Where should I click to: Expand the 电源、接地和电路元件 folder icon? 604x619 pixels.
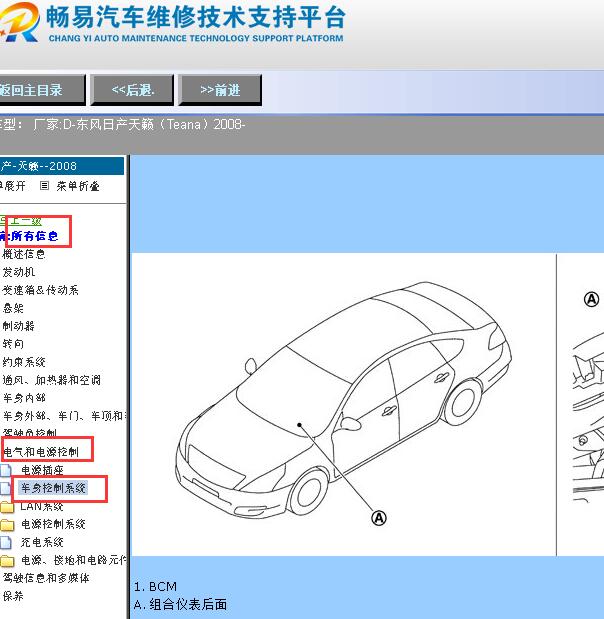point(7,561)
